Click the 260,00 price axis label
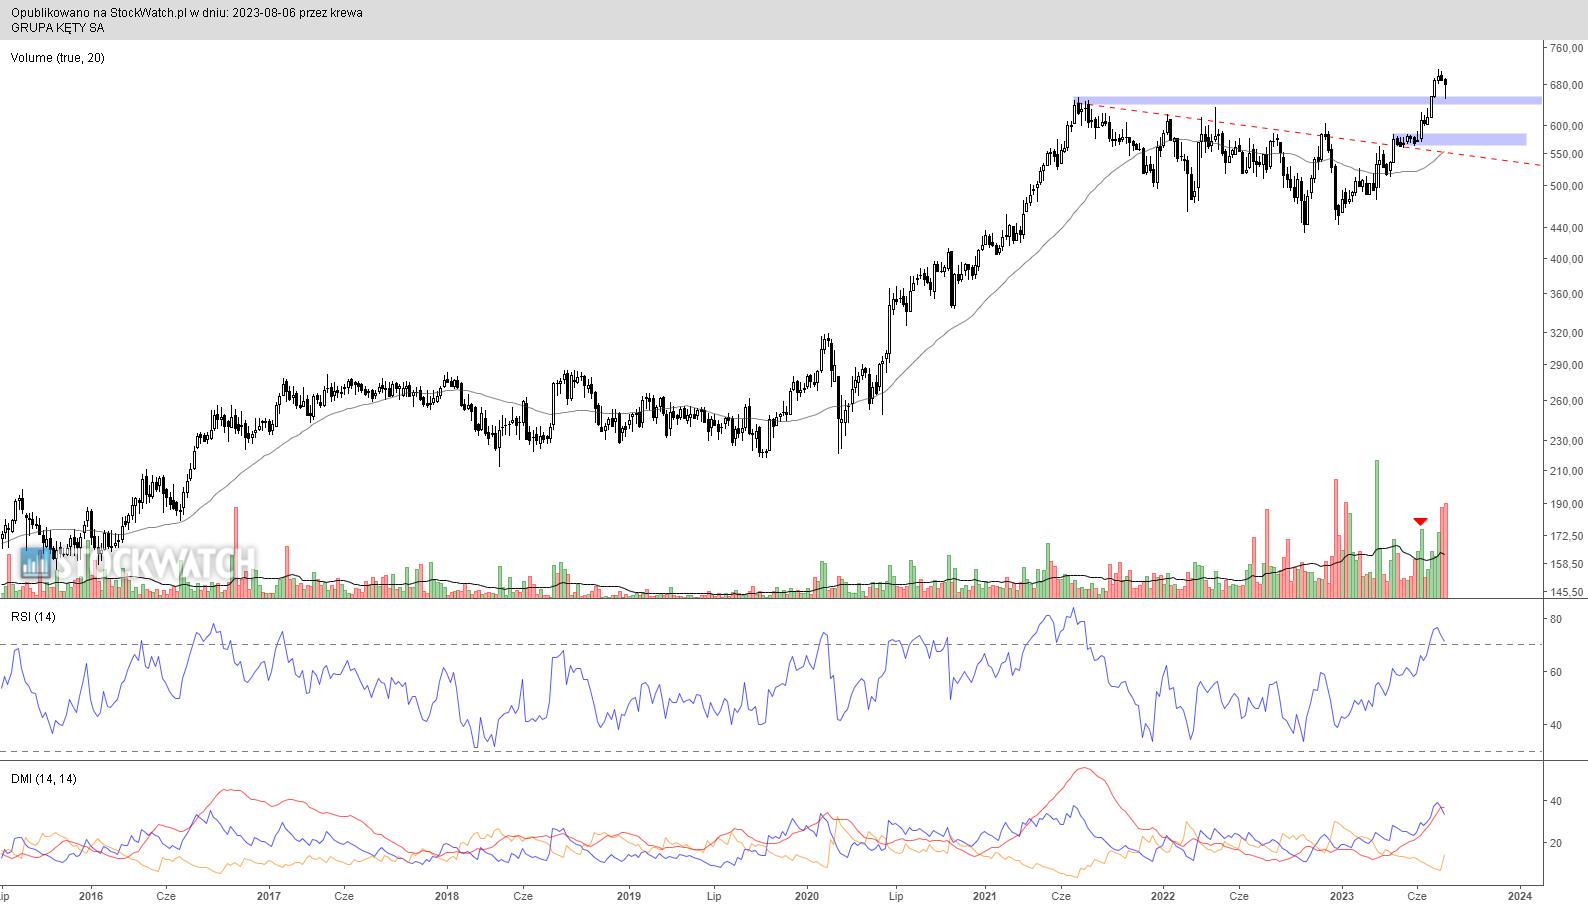 coord(1567,402)
